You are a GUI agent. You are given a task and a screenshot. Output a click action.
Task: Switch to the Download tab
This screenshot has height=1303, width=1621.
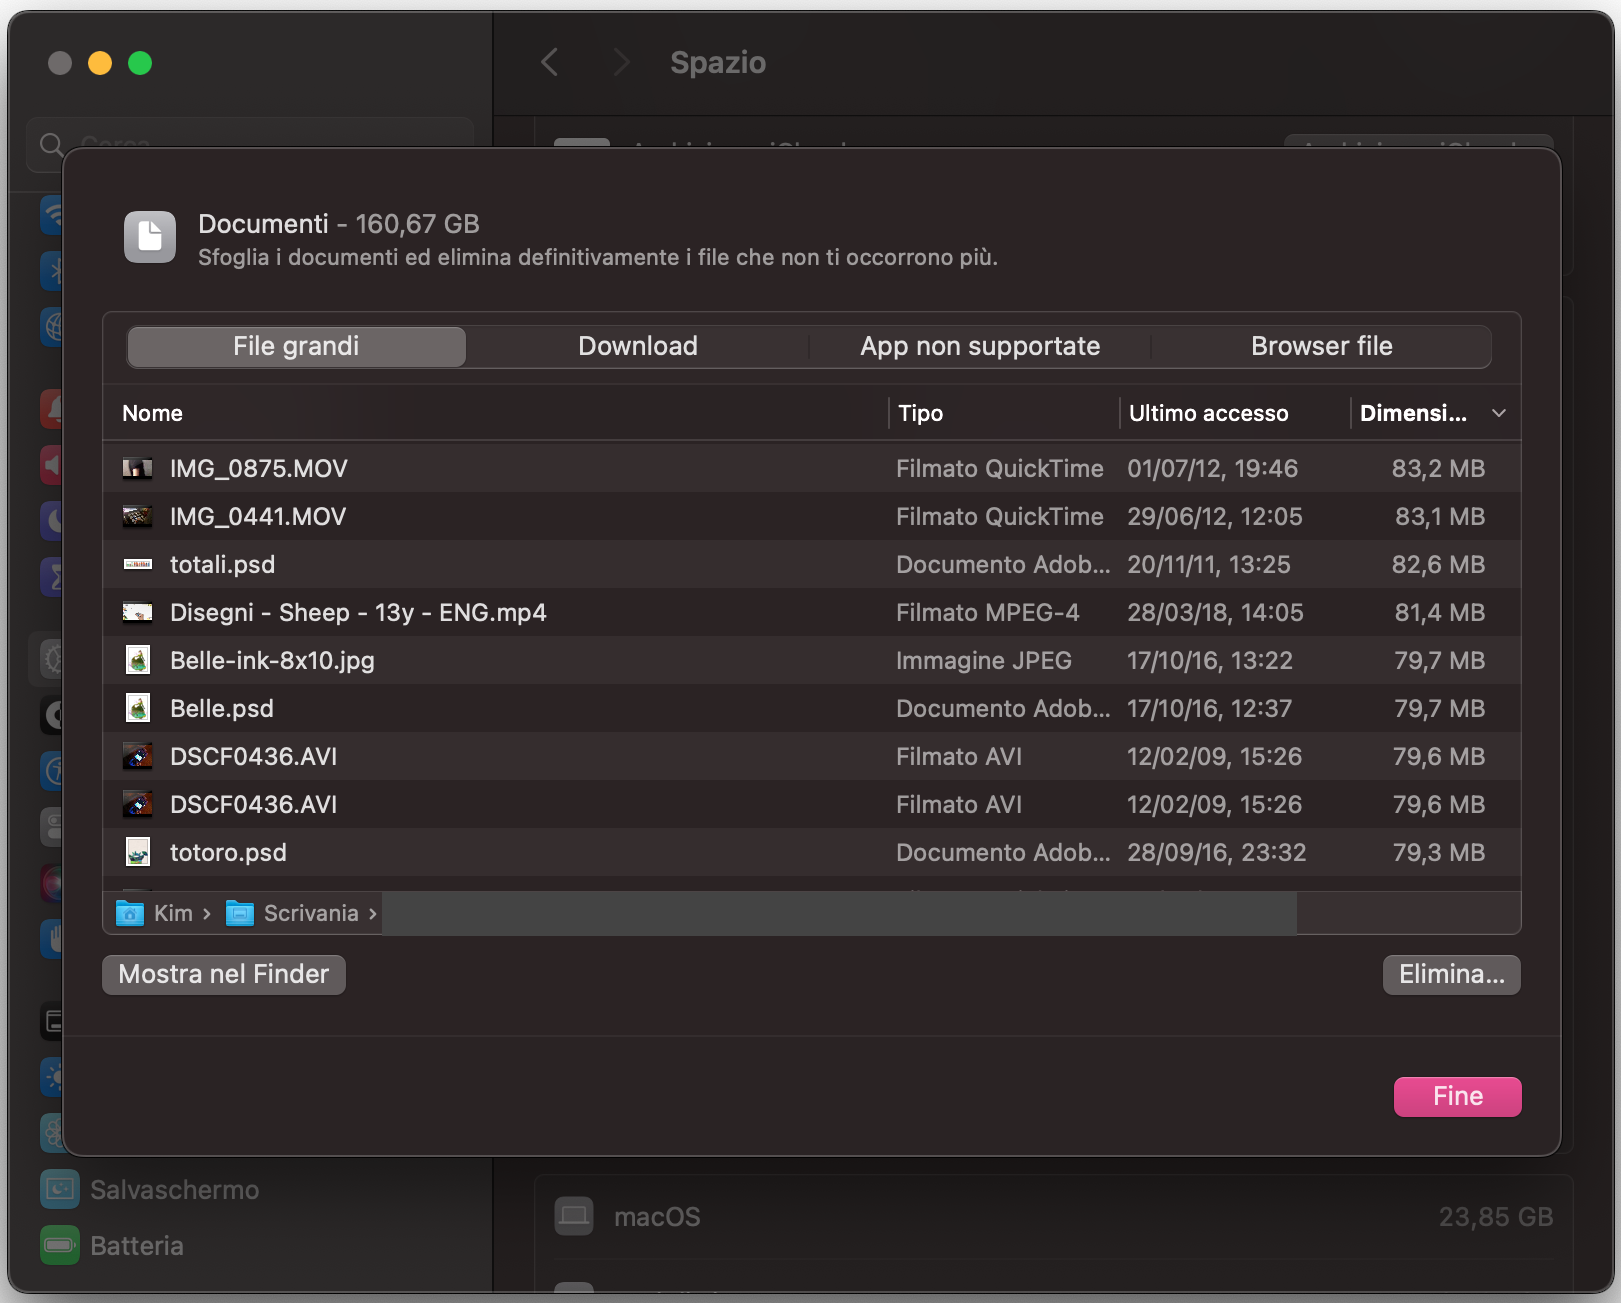(x=637, y=346)
